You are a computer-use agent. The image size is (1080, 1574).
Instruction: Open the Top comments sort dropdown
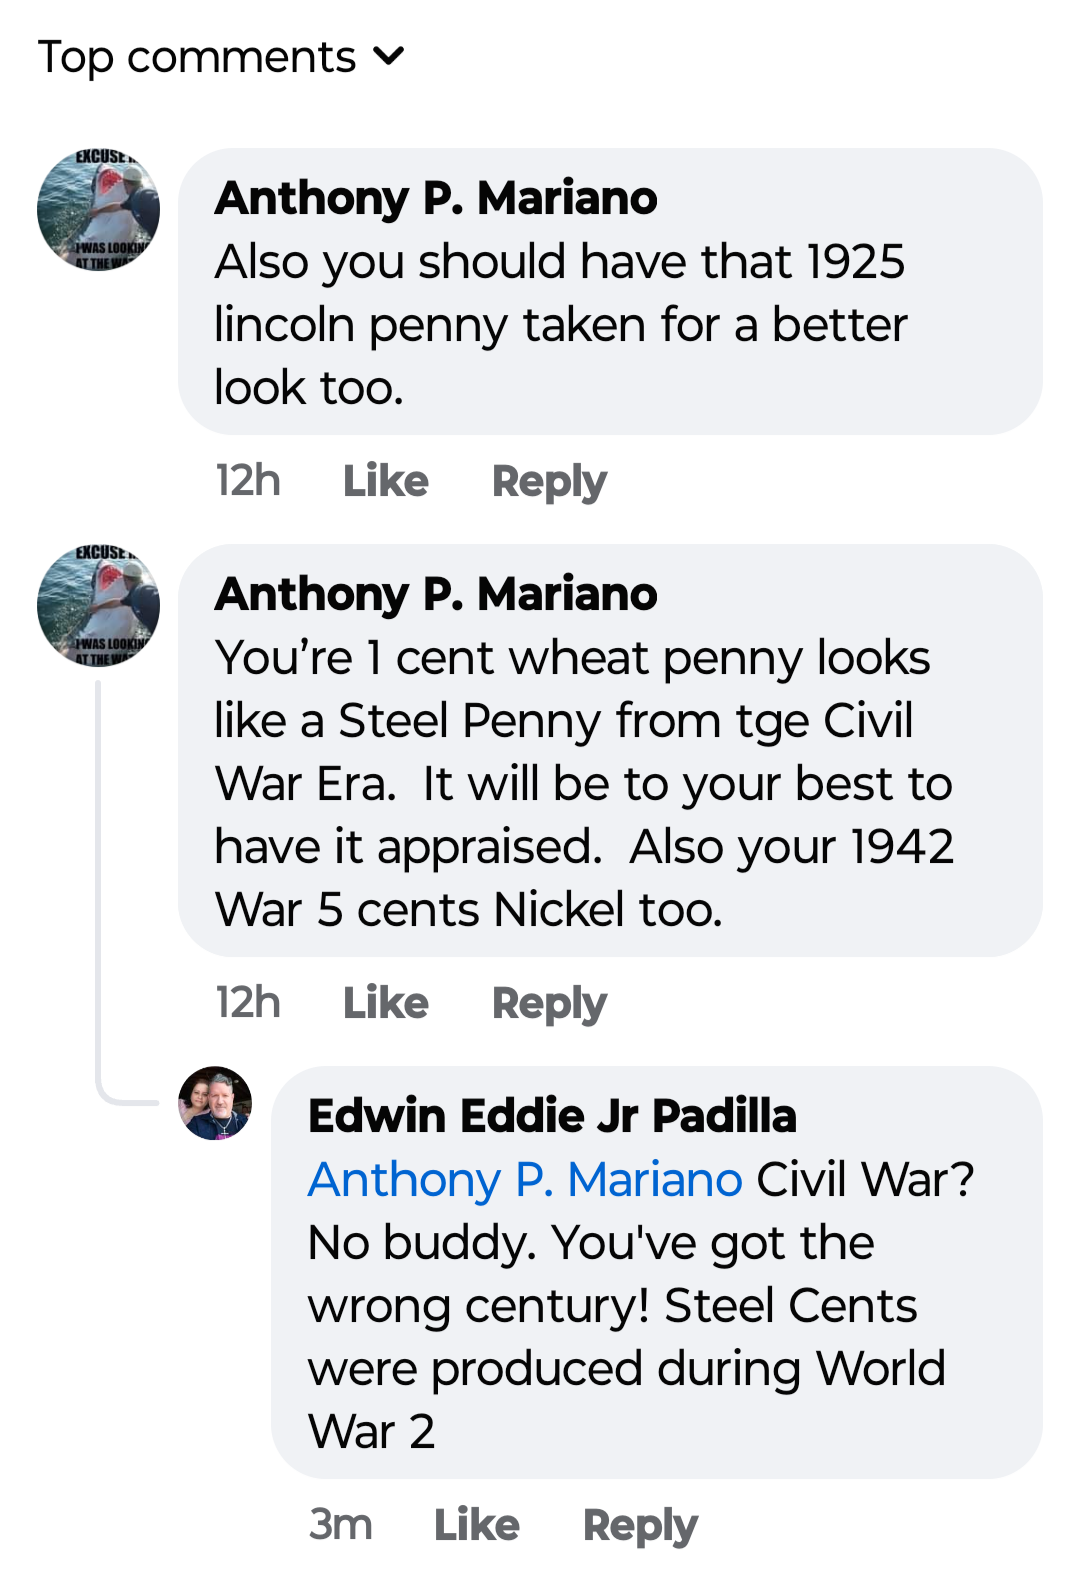click(197, 57)
